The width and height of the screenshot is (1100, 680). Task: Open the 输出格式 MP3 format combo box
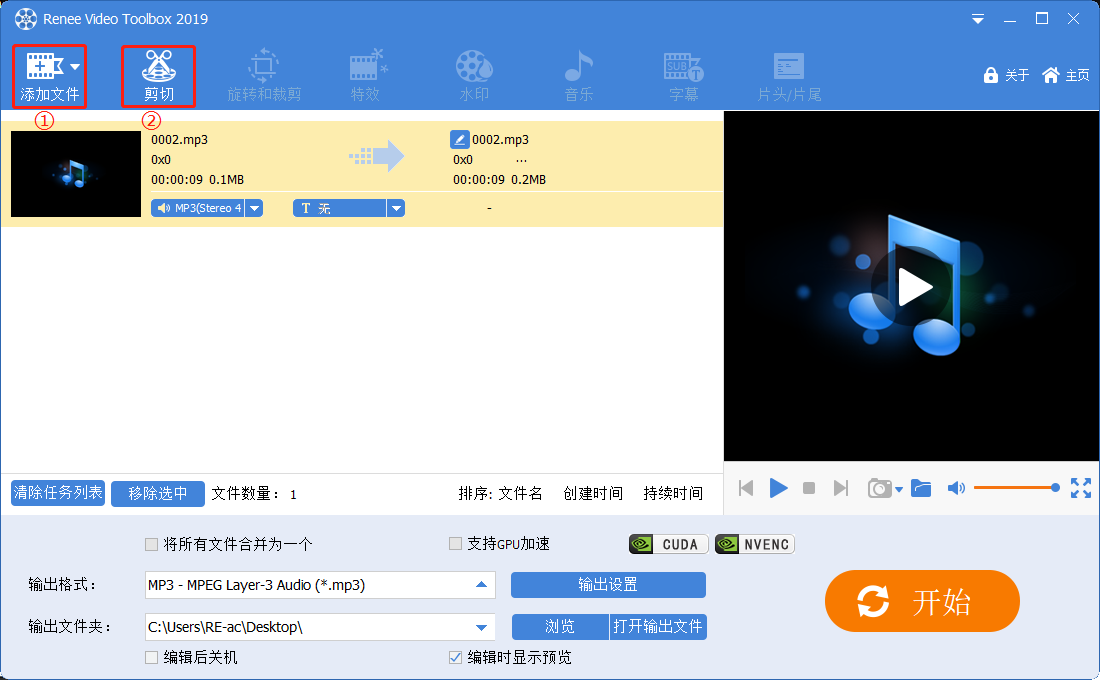click(x=320, y=585)
